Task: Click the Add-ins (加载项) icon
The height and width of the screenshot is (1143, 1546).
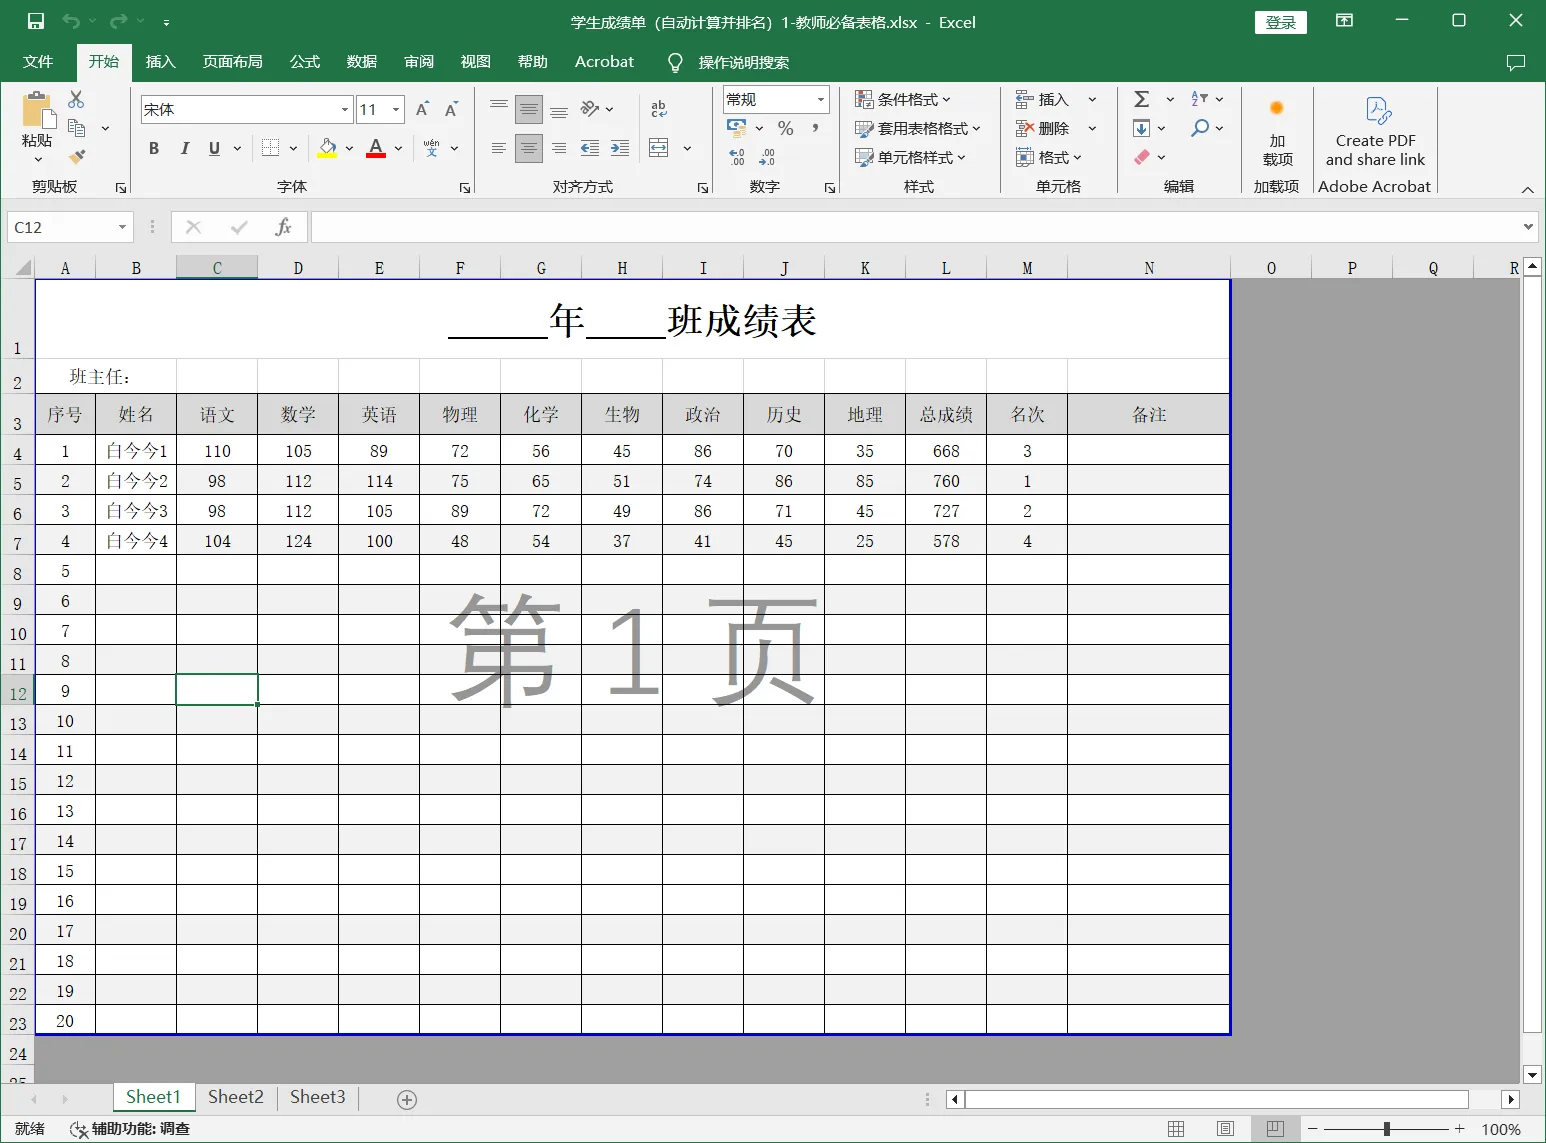Action: (1277, 131)
